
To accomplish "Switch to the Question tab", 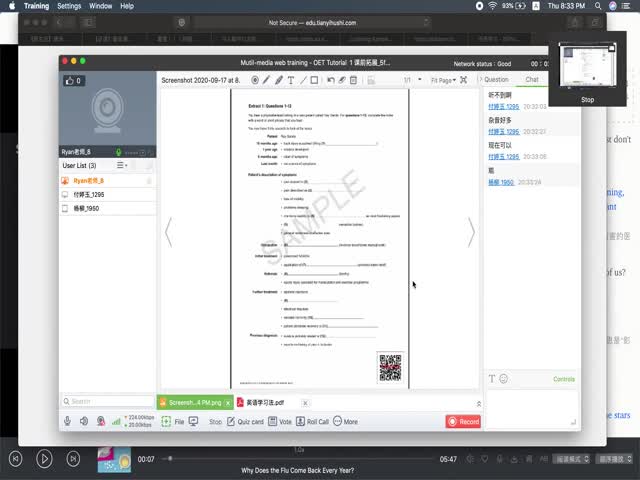I will coord(496,80).
